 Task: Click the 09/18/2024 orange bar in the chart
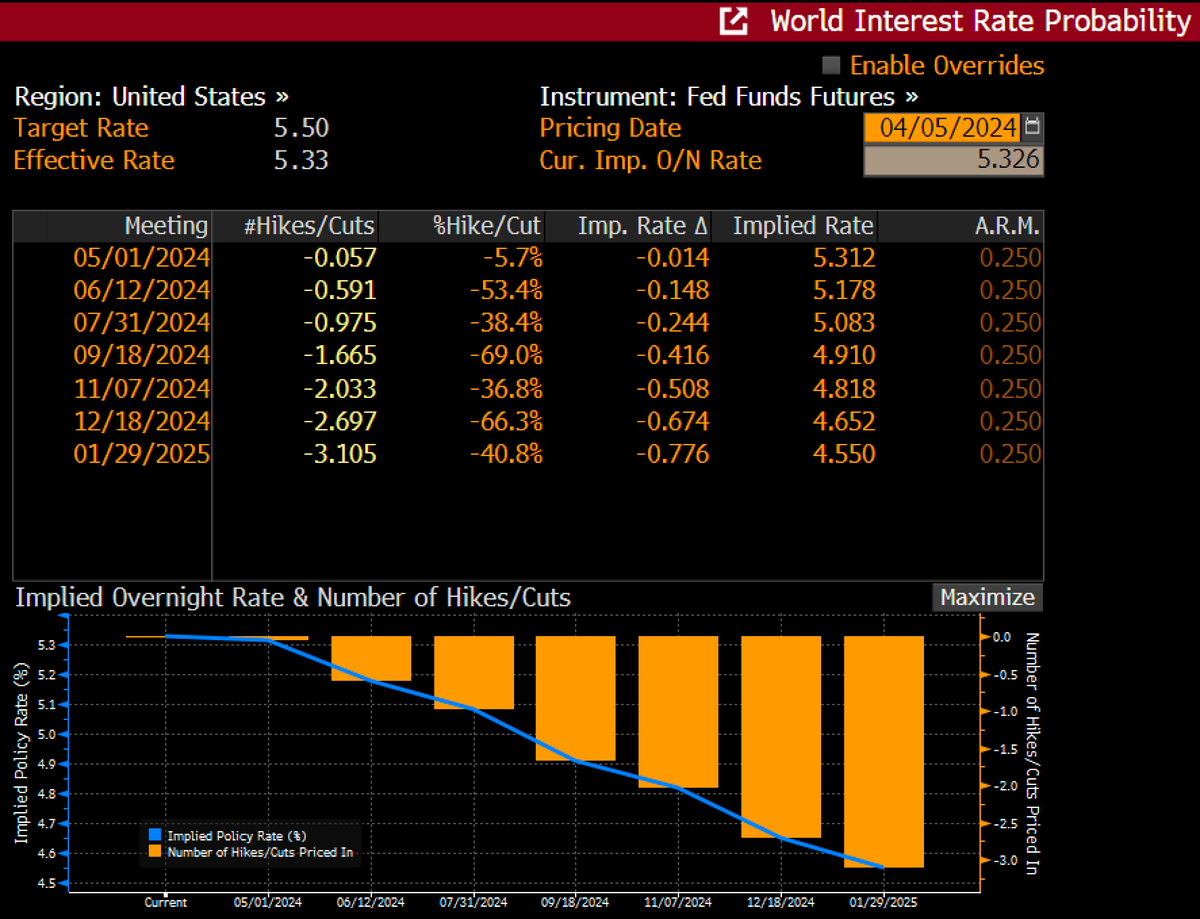click(575, 700)
